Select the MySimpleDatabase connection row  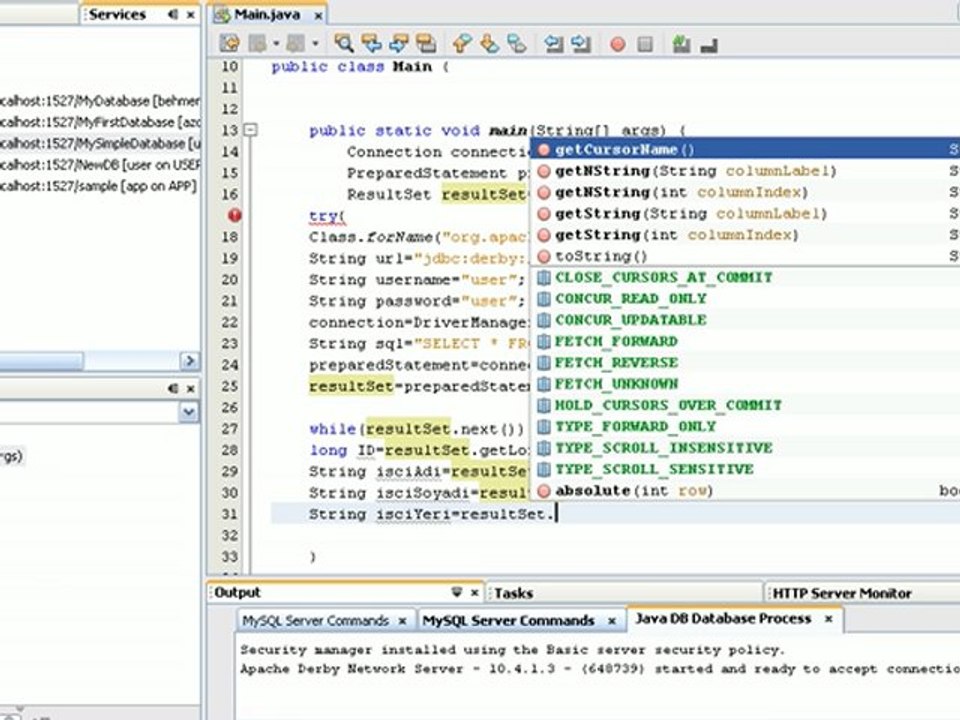100,143
